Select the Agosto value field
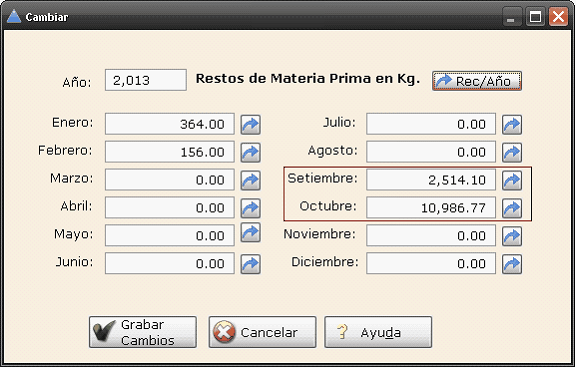The image size is (577, 368). click(431, 152)
